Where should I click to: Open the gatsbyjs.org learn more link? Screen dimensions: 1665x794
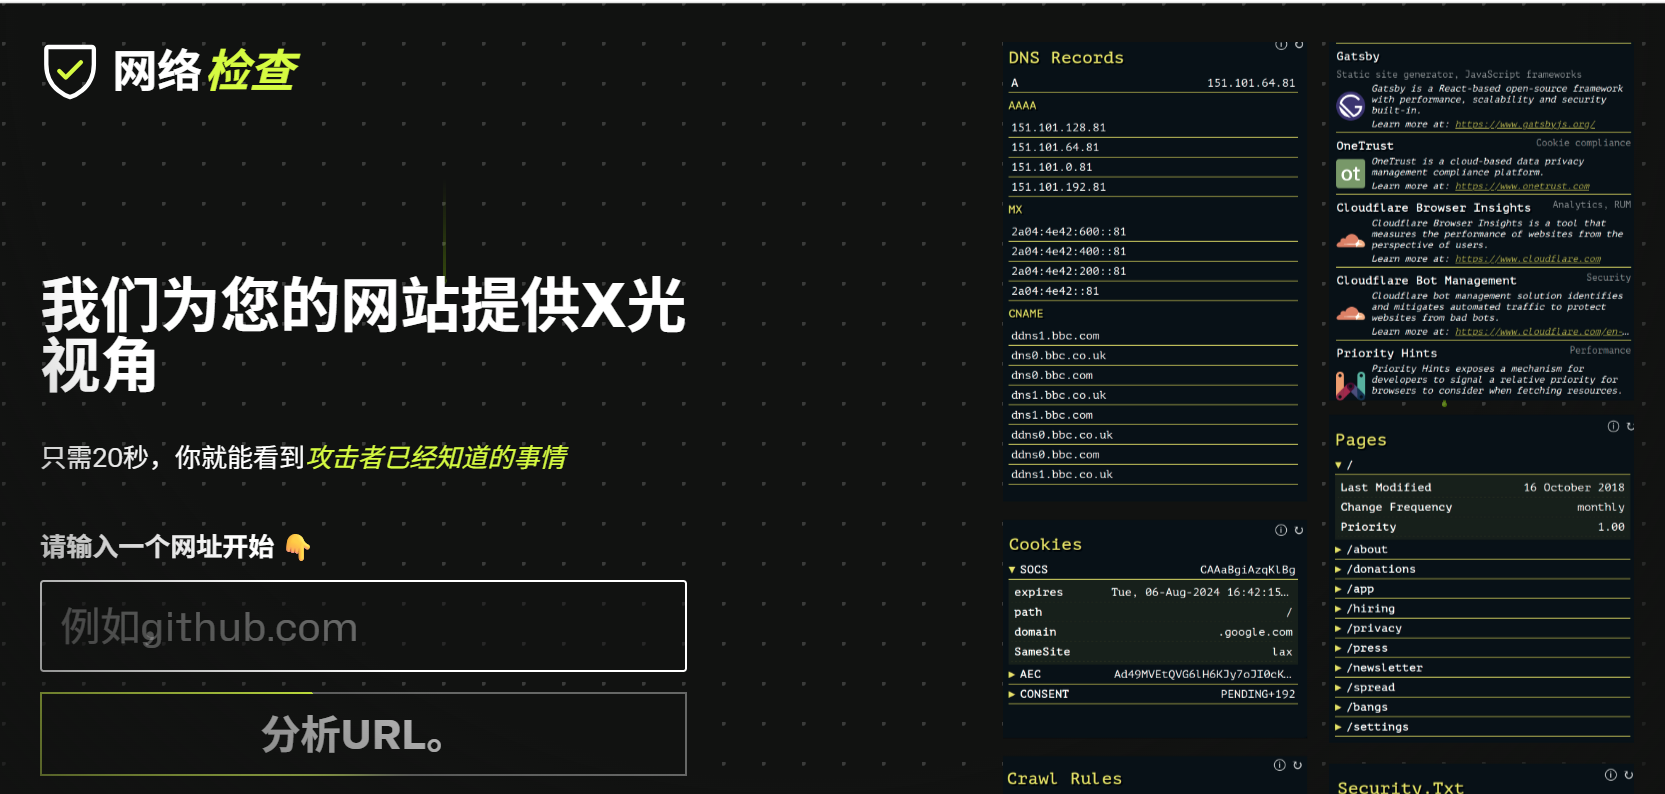click(1525, 124)
